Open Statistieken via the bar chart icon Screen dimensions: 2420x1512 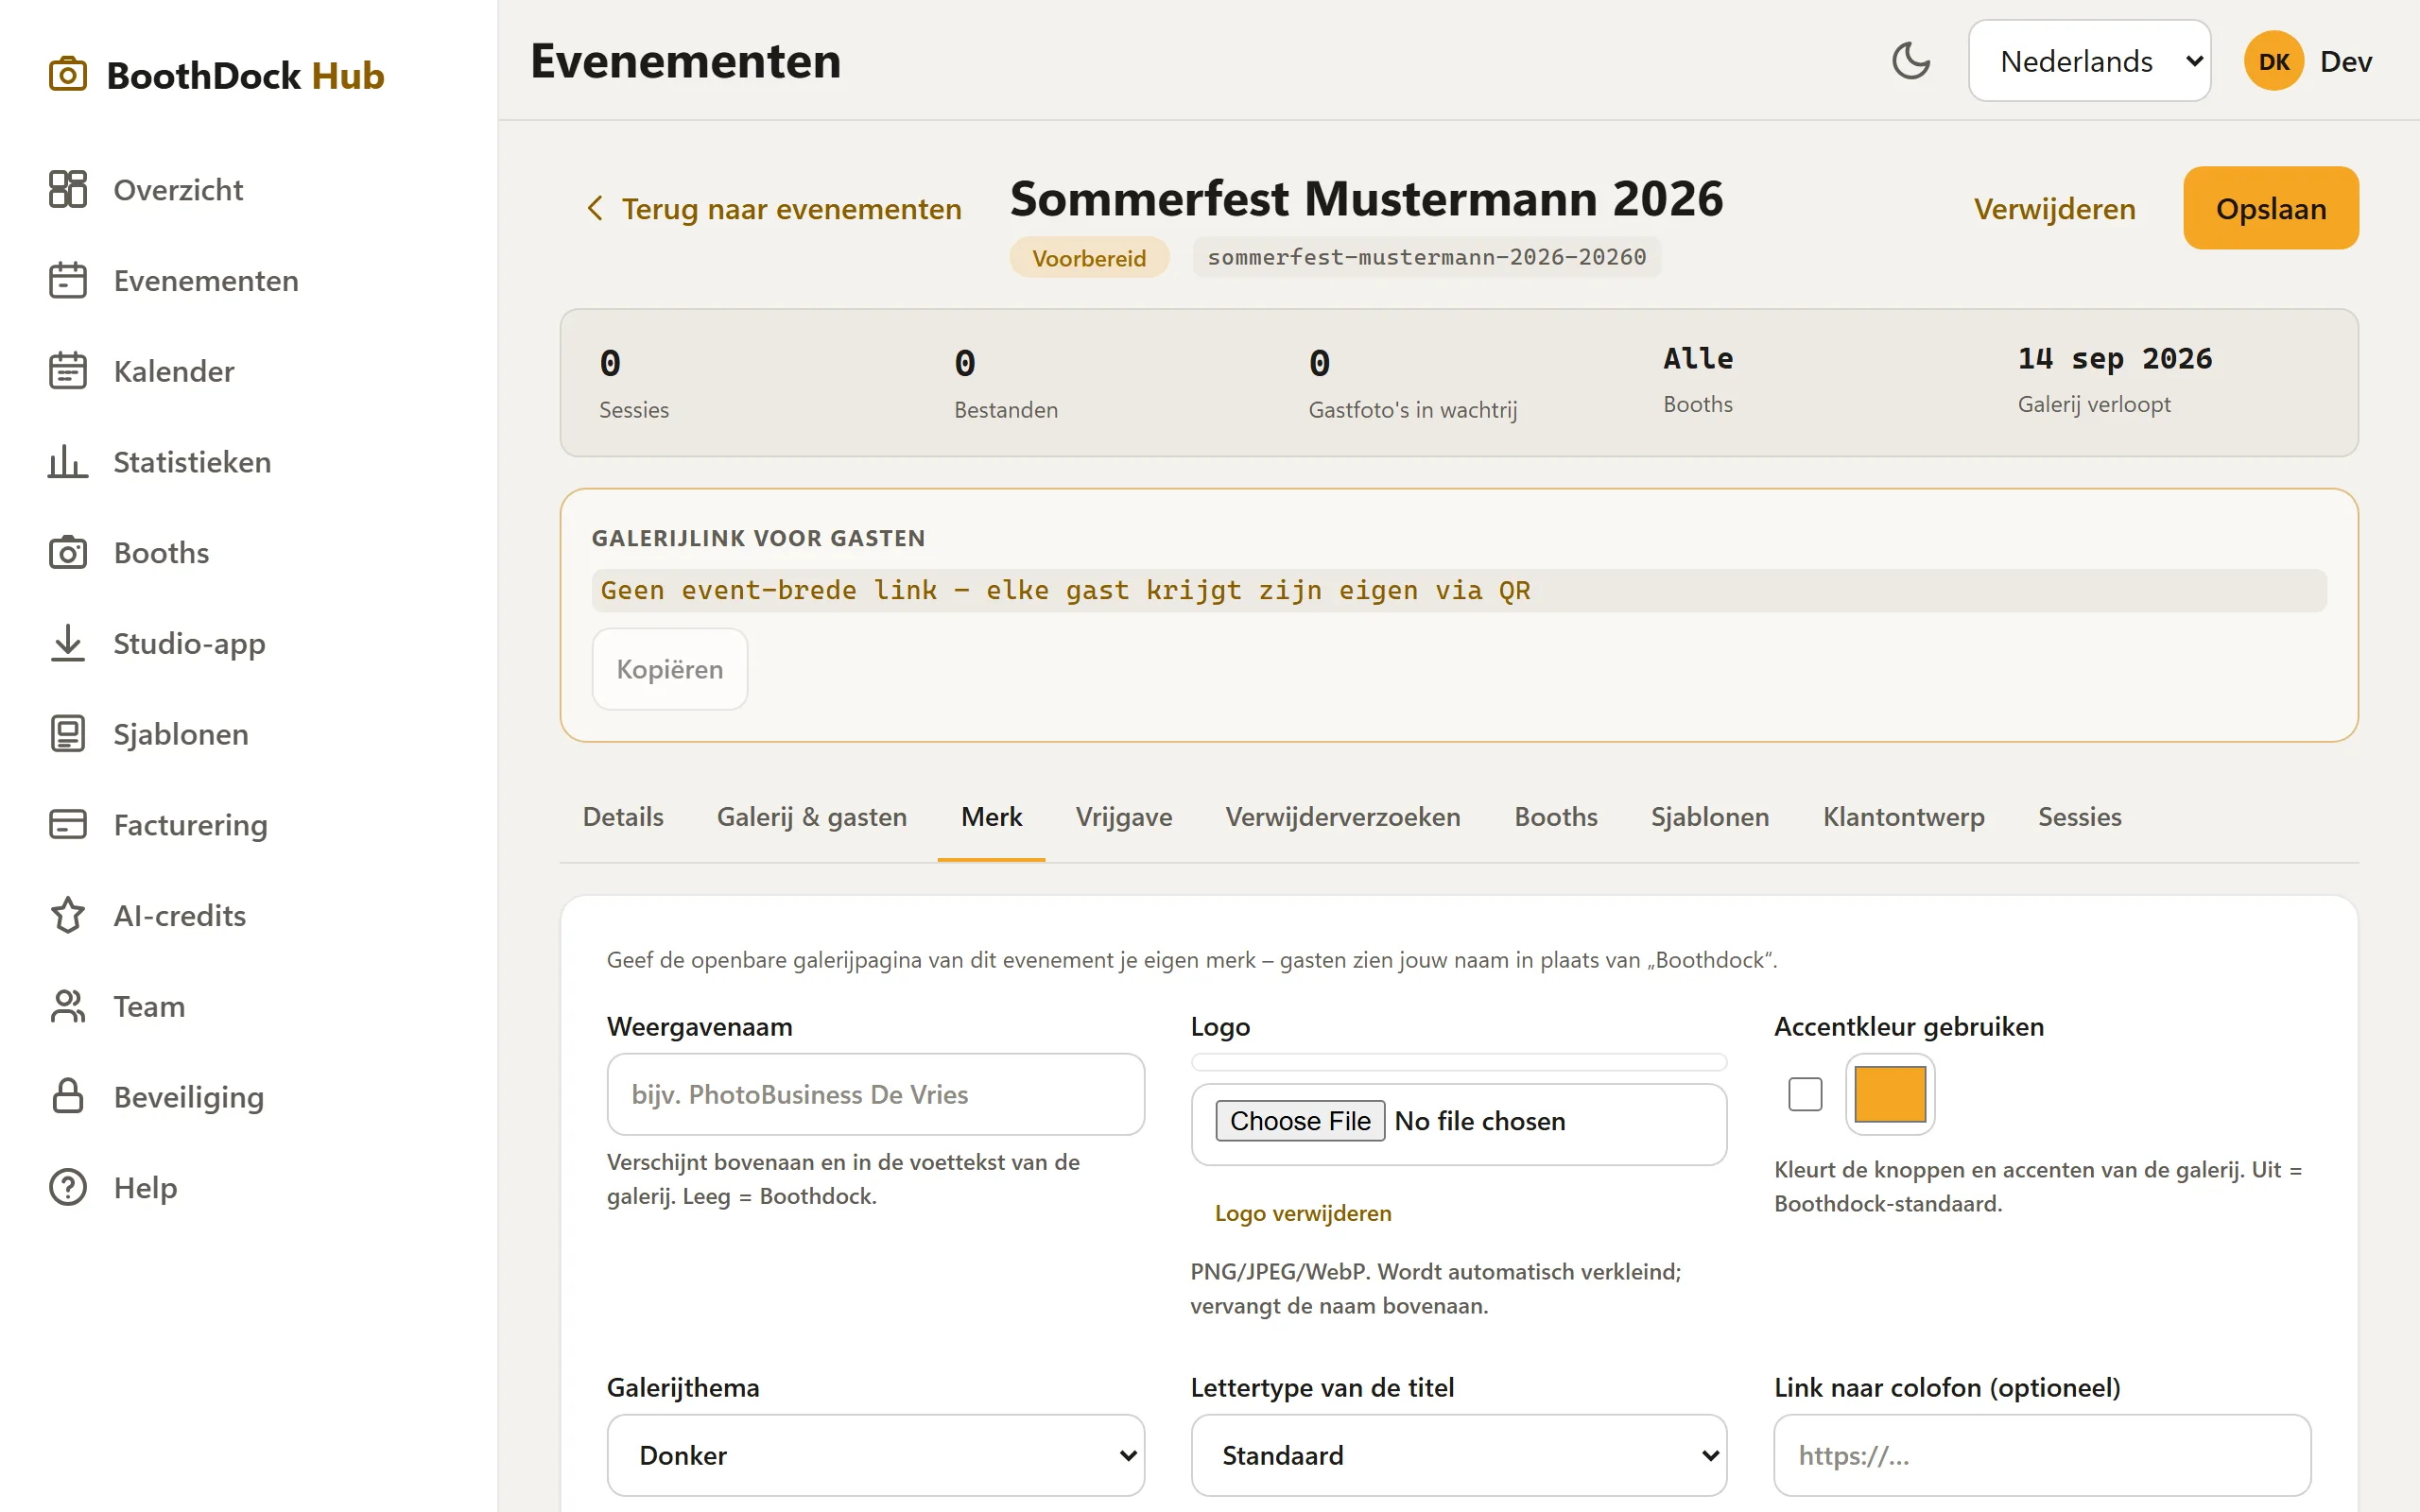tap(68, 462)
